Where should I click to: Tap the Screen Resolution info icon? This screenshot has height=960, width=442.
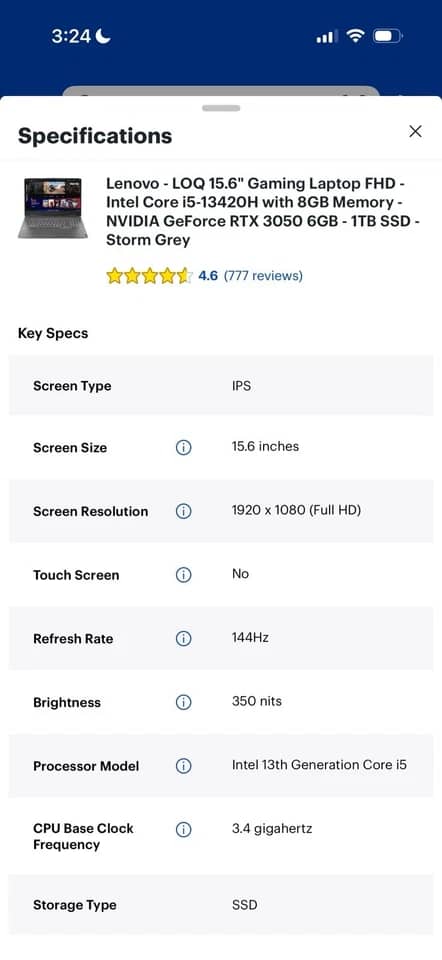(183, 511)
